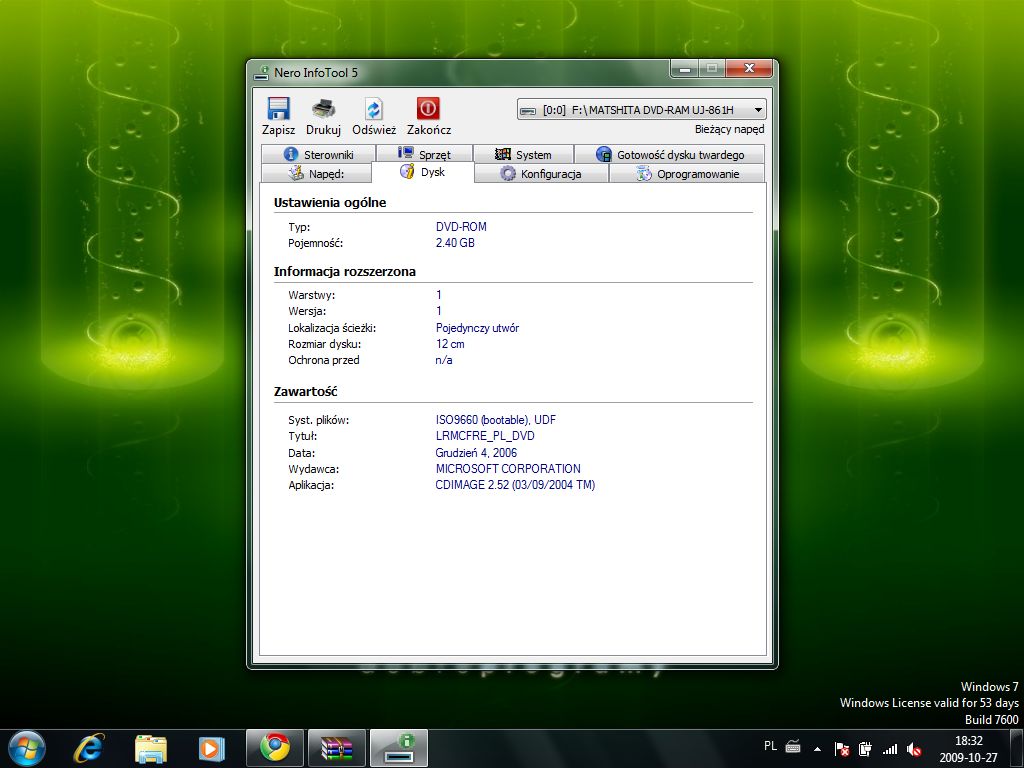Viewport: 1024px width, 768px height.
Task: Click the Drukuj printer icon
Action: coord(323,108)
